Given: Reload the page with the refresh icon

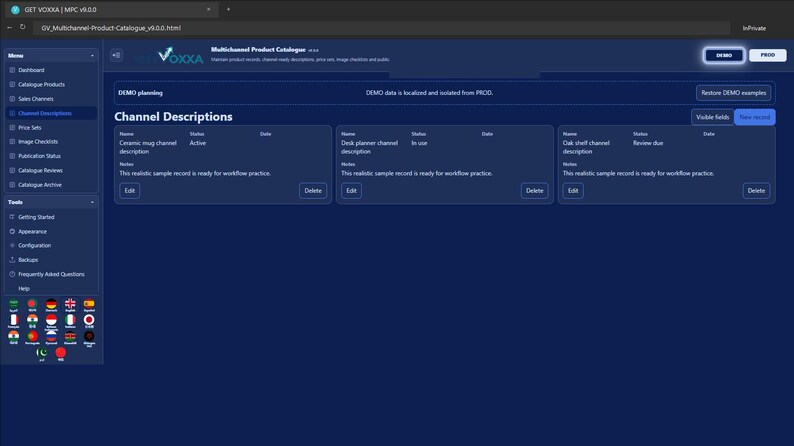Looking at the screenshot, I should 23,27.
